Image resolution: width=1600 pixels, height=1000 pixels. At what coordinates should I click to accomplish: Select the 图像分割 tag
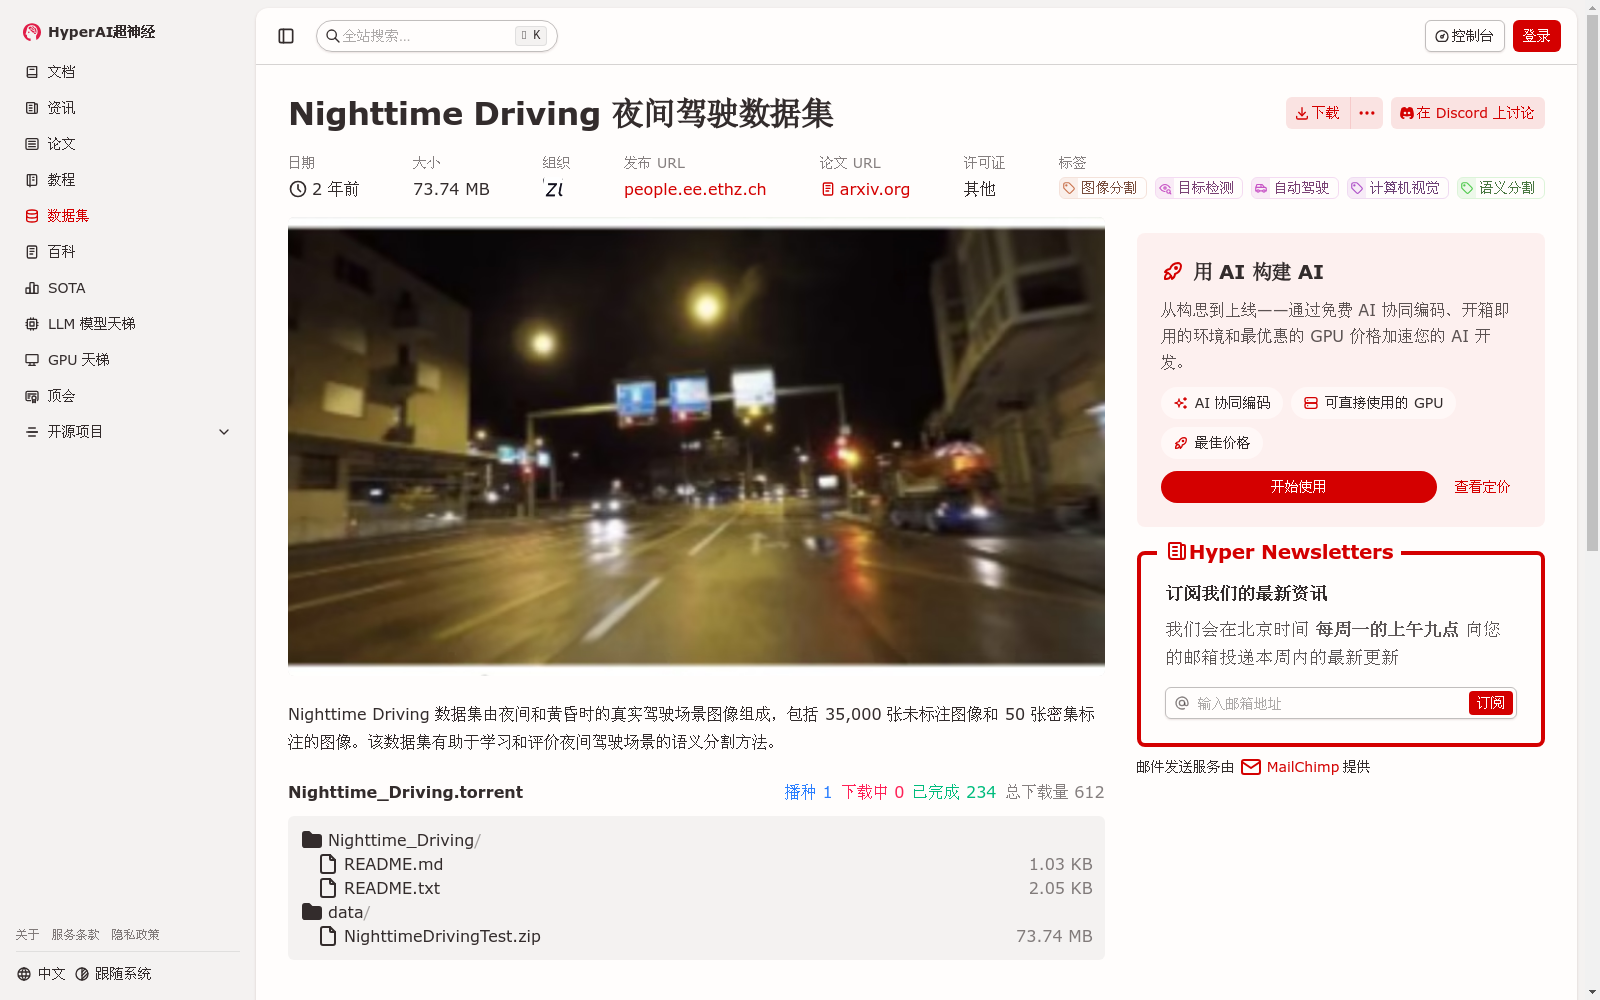[x=1101, y=188]
